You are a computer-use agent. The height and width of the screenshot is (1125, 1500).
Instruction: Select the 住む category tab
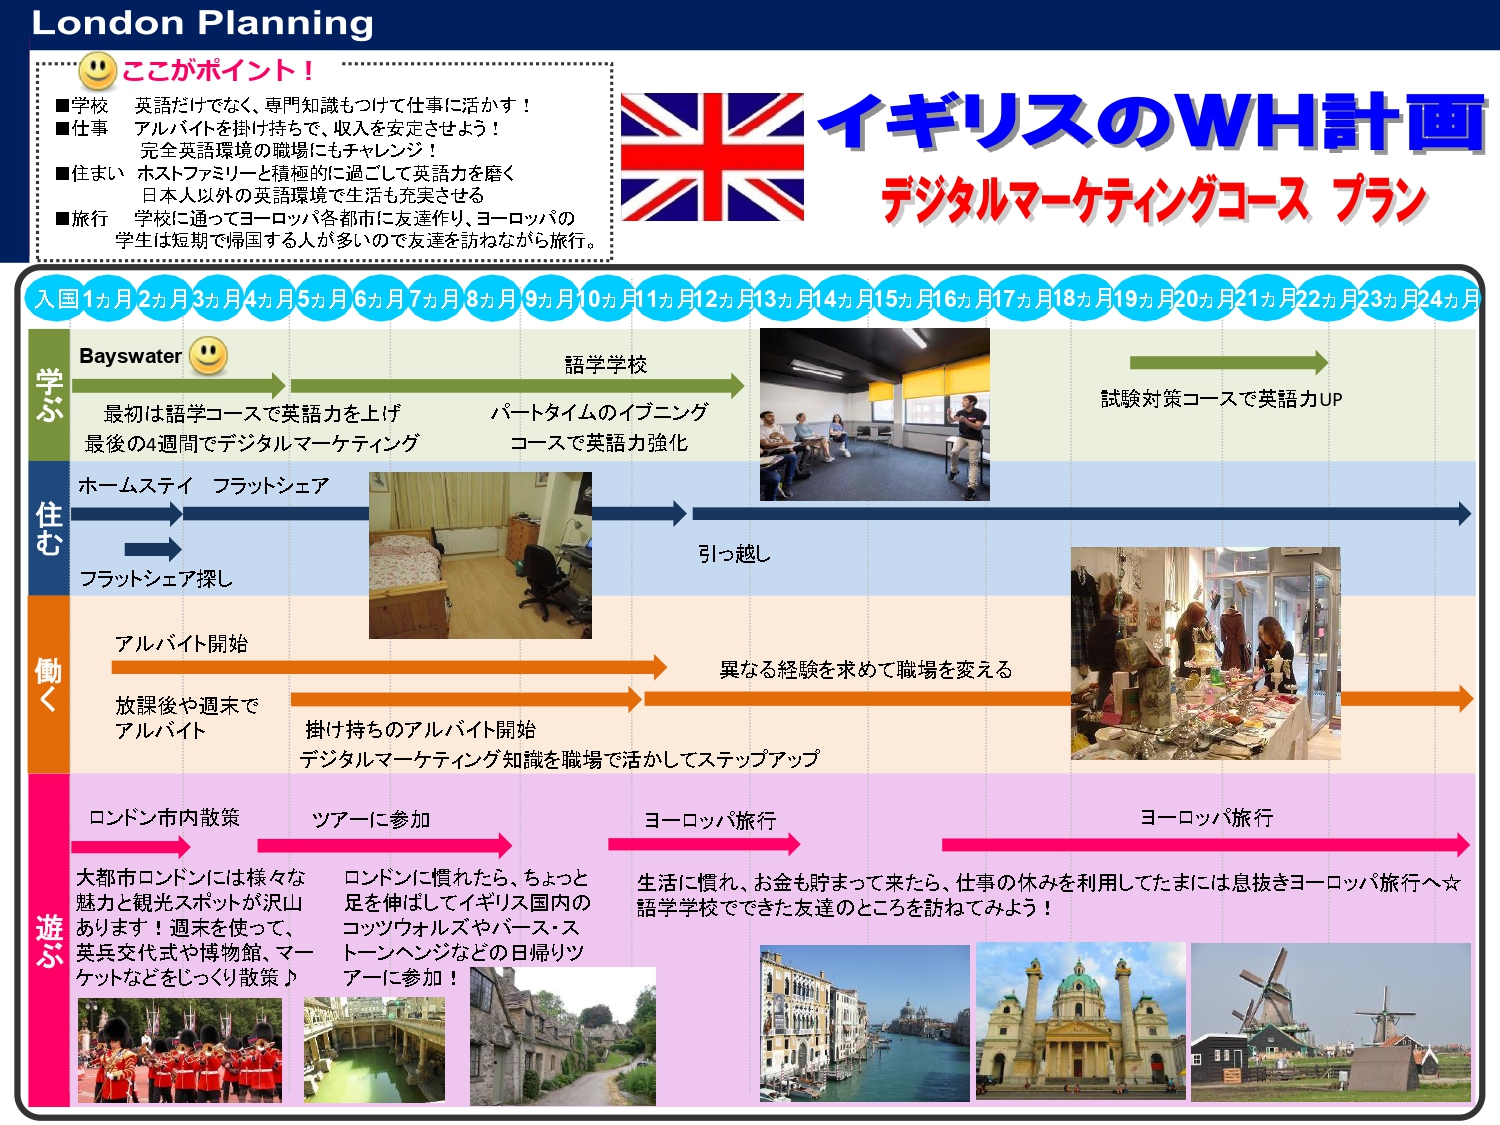tap(49, 528)
